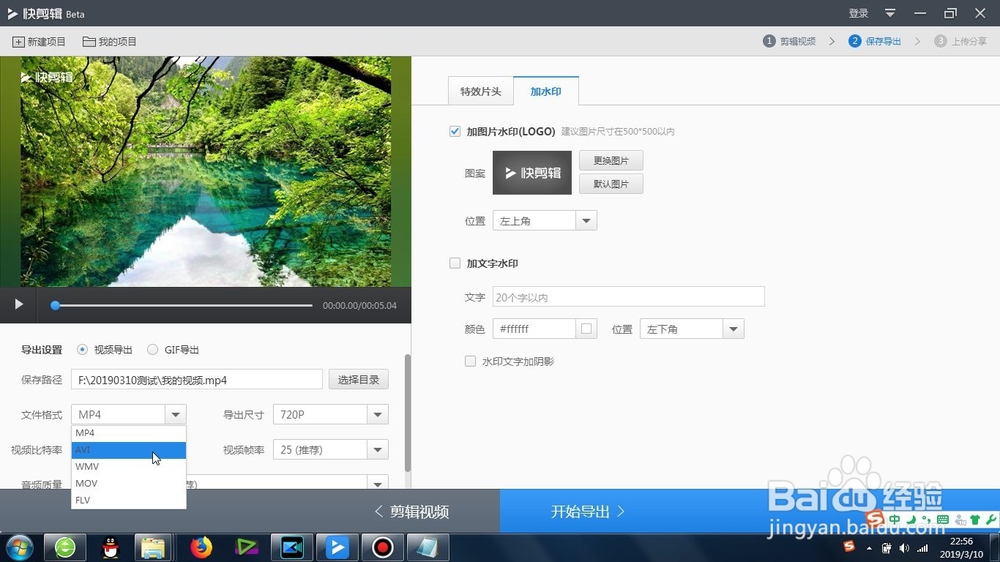Click 登录 to sign in
Screen dimensions: 1000x562
pyautogui.click(x=858, y=13)
